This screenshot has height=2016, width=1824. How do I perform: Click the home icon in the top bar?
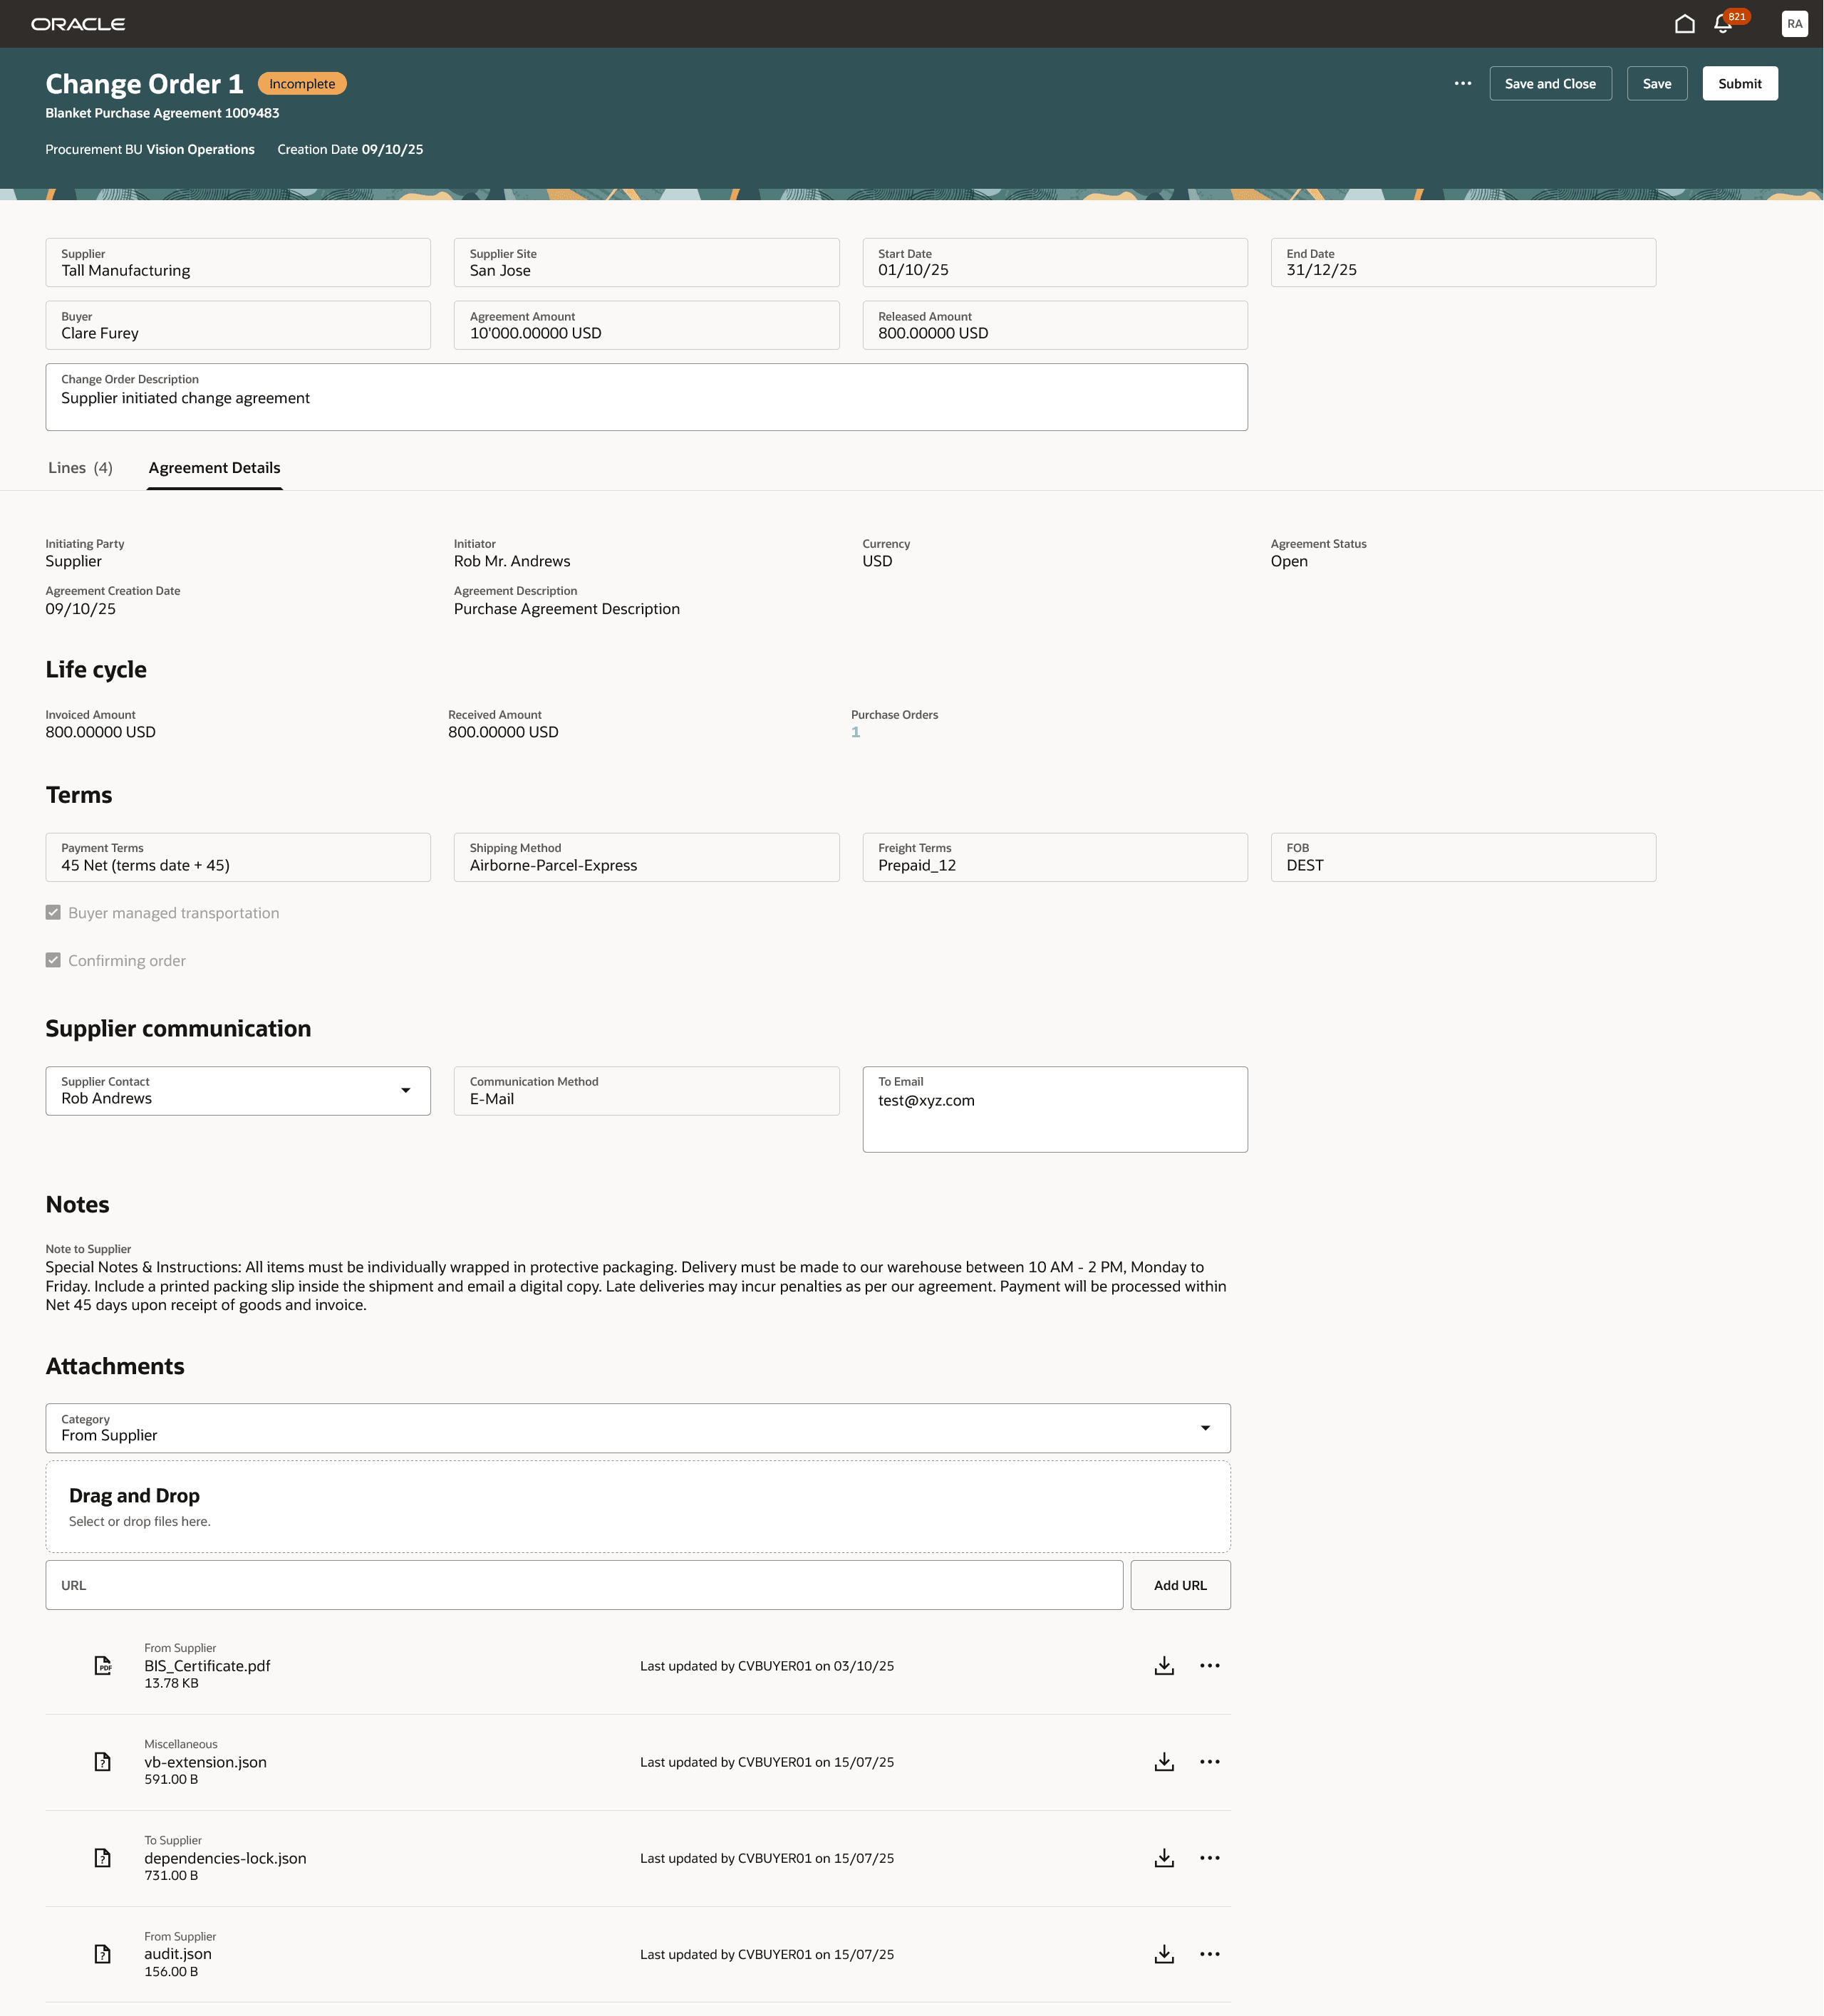(1684, 24)
